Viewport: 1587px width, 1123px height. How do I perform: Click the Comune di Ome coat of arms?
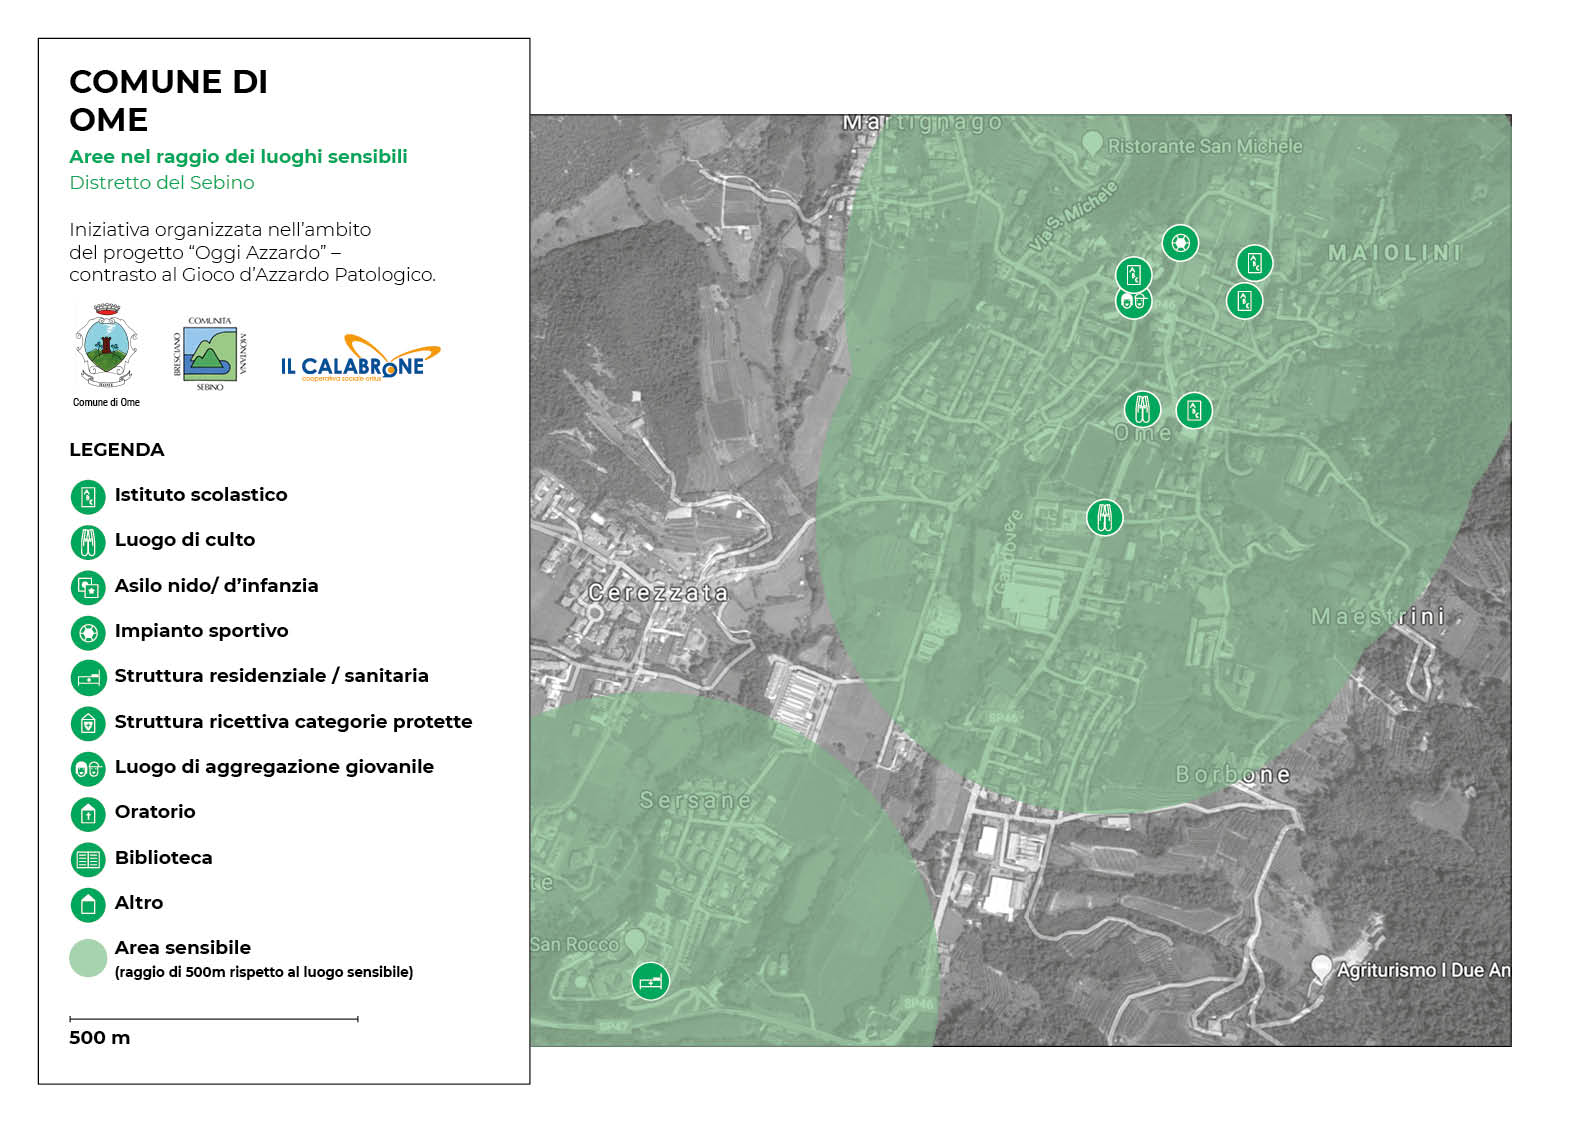(106, 346)
